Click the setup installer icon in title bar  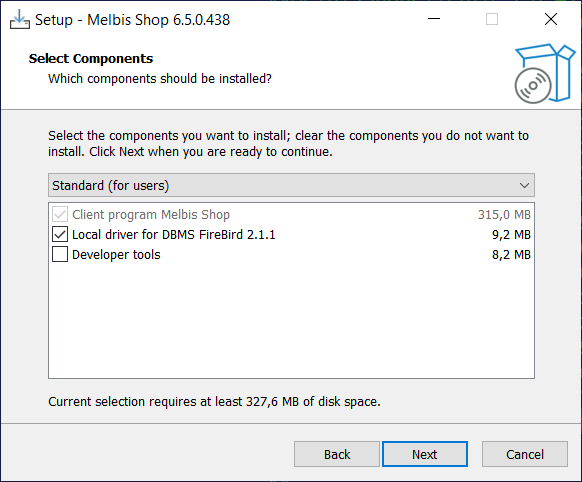[x=20, y=19]
